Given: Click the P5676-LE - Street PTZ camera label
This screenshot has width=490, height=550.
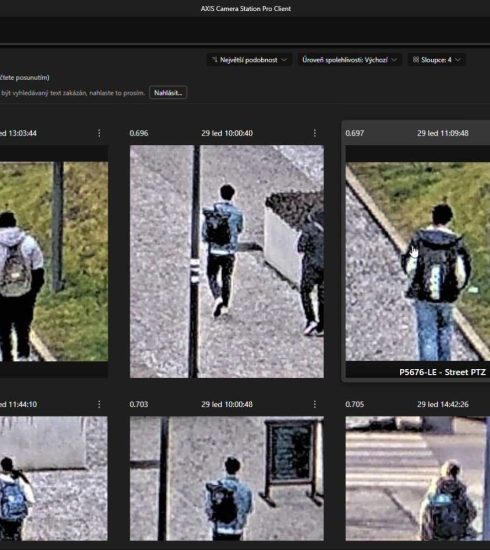Looking at the screenshot, I should 443,372.
